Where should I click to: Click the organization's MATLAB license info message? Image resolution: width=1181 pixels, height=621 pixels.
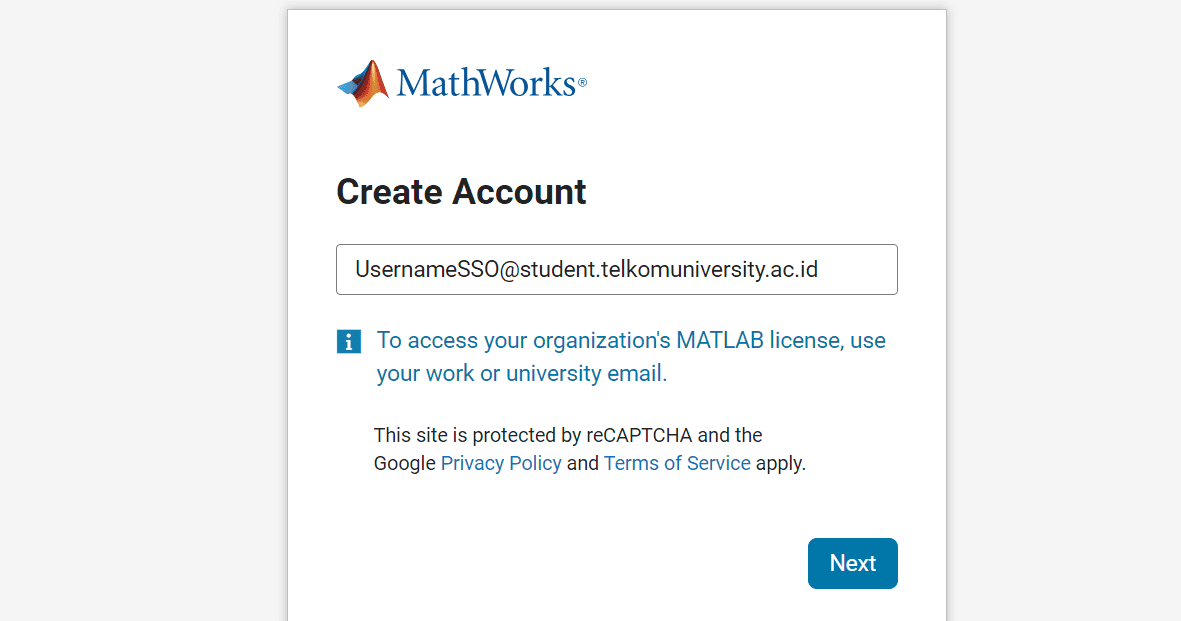point(631,356)
